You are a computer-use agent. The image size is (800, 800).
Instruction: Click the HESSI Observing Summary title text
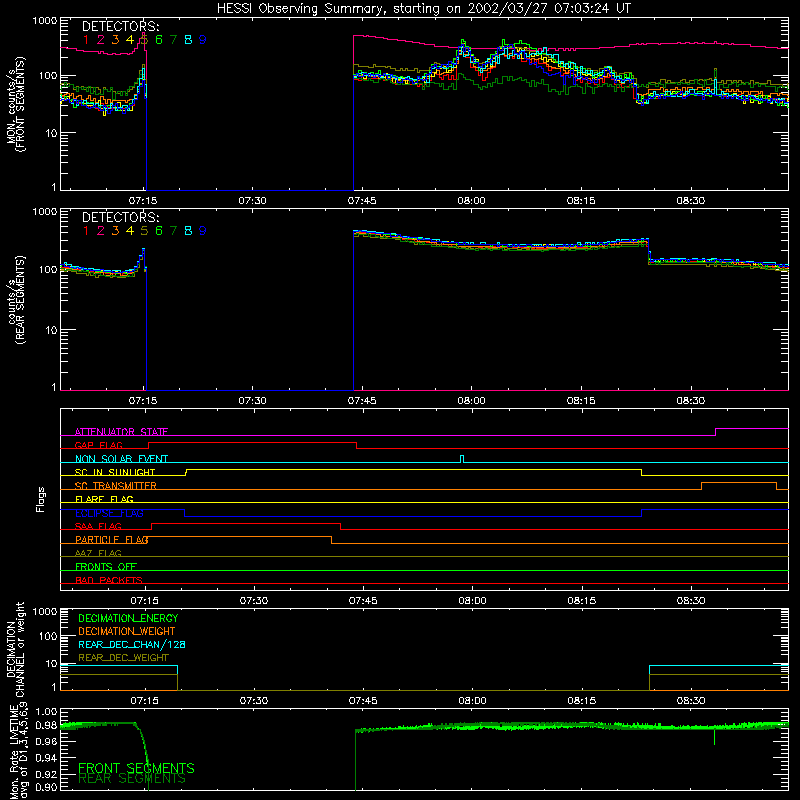pos(423,9)
